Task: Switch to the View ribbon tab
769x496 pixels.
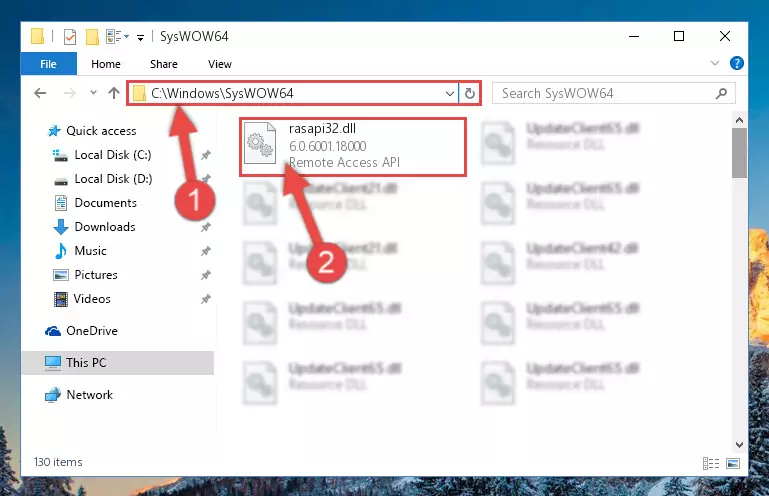Action: (220, 64)
